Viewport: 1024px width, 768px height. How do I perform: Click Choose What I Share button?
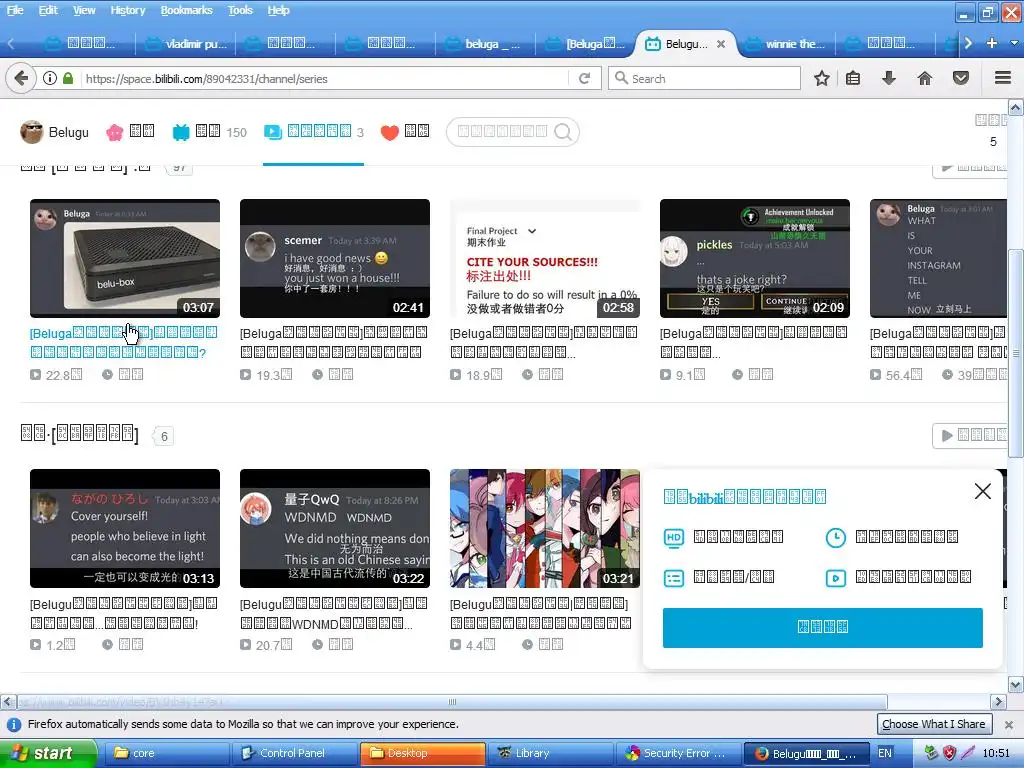tap(933, 724)
